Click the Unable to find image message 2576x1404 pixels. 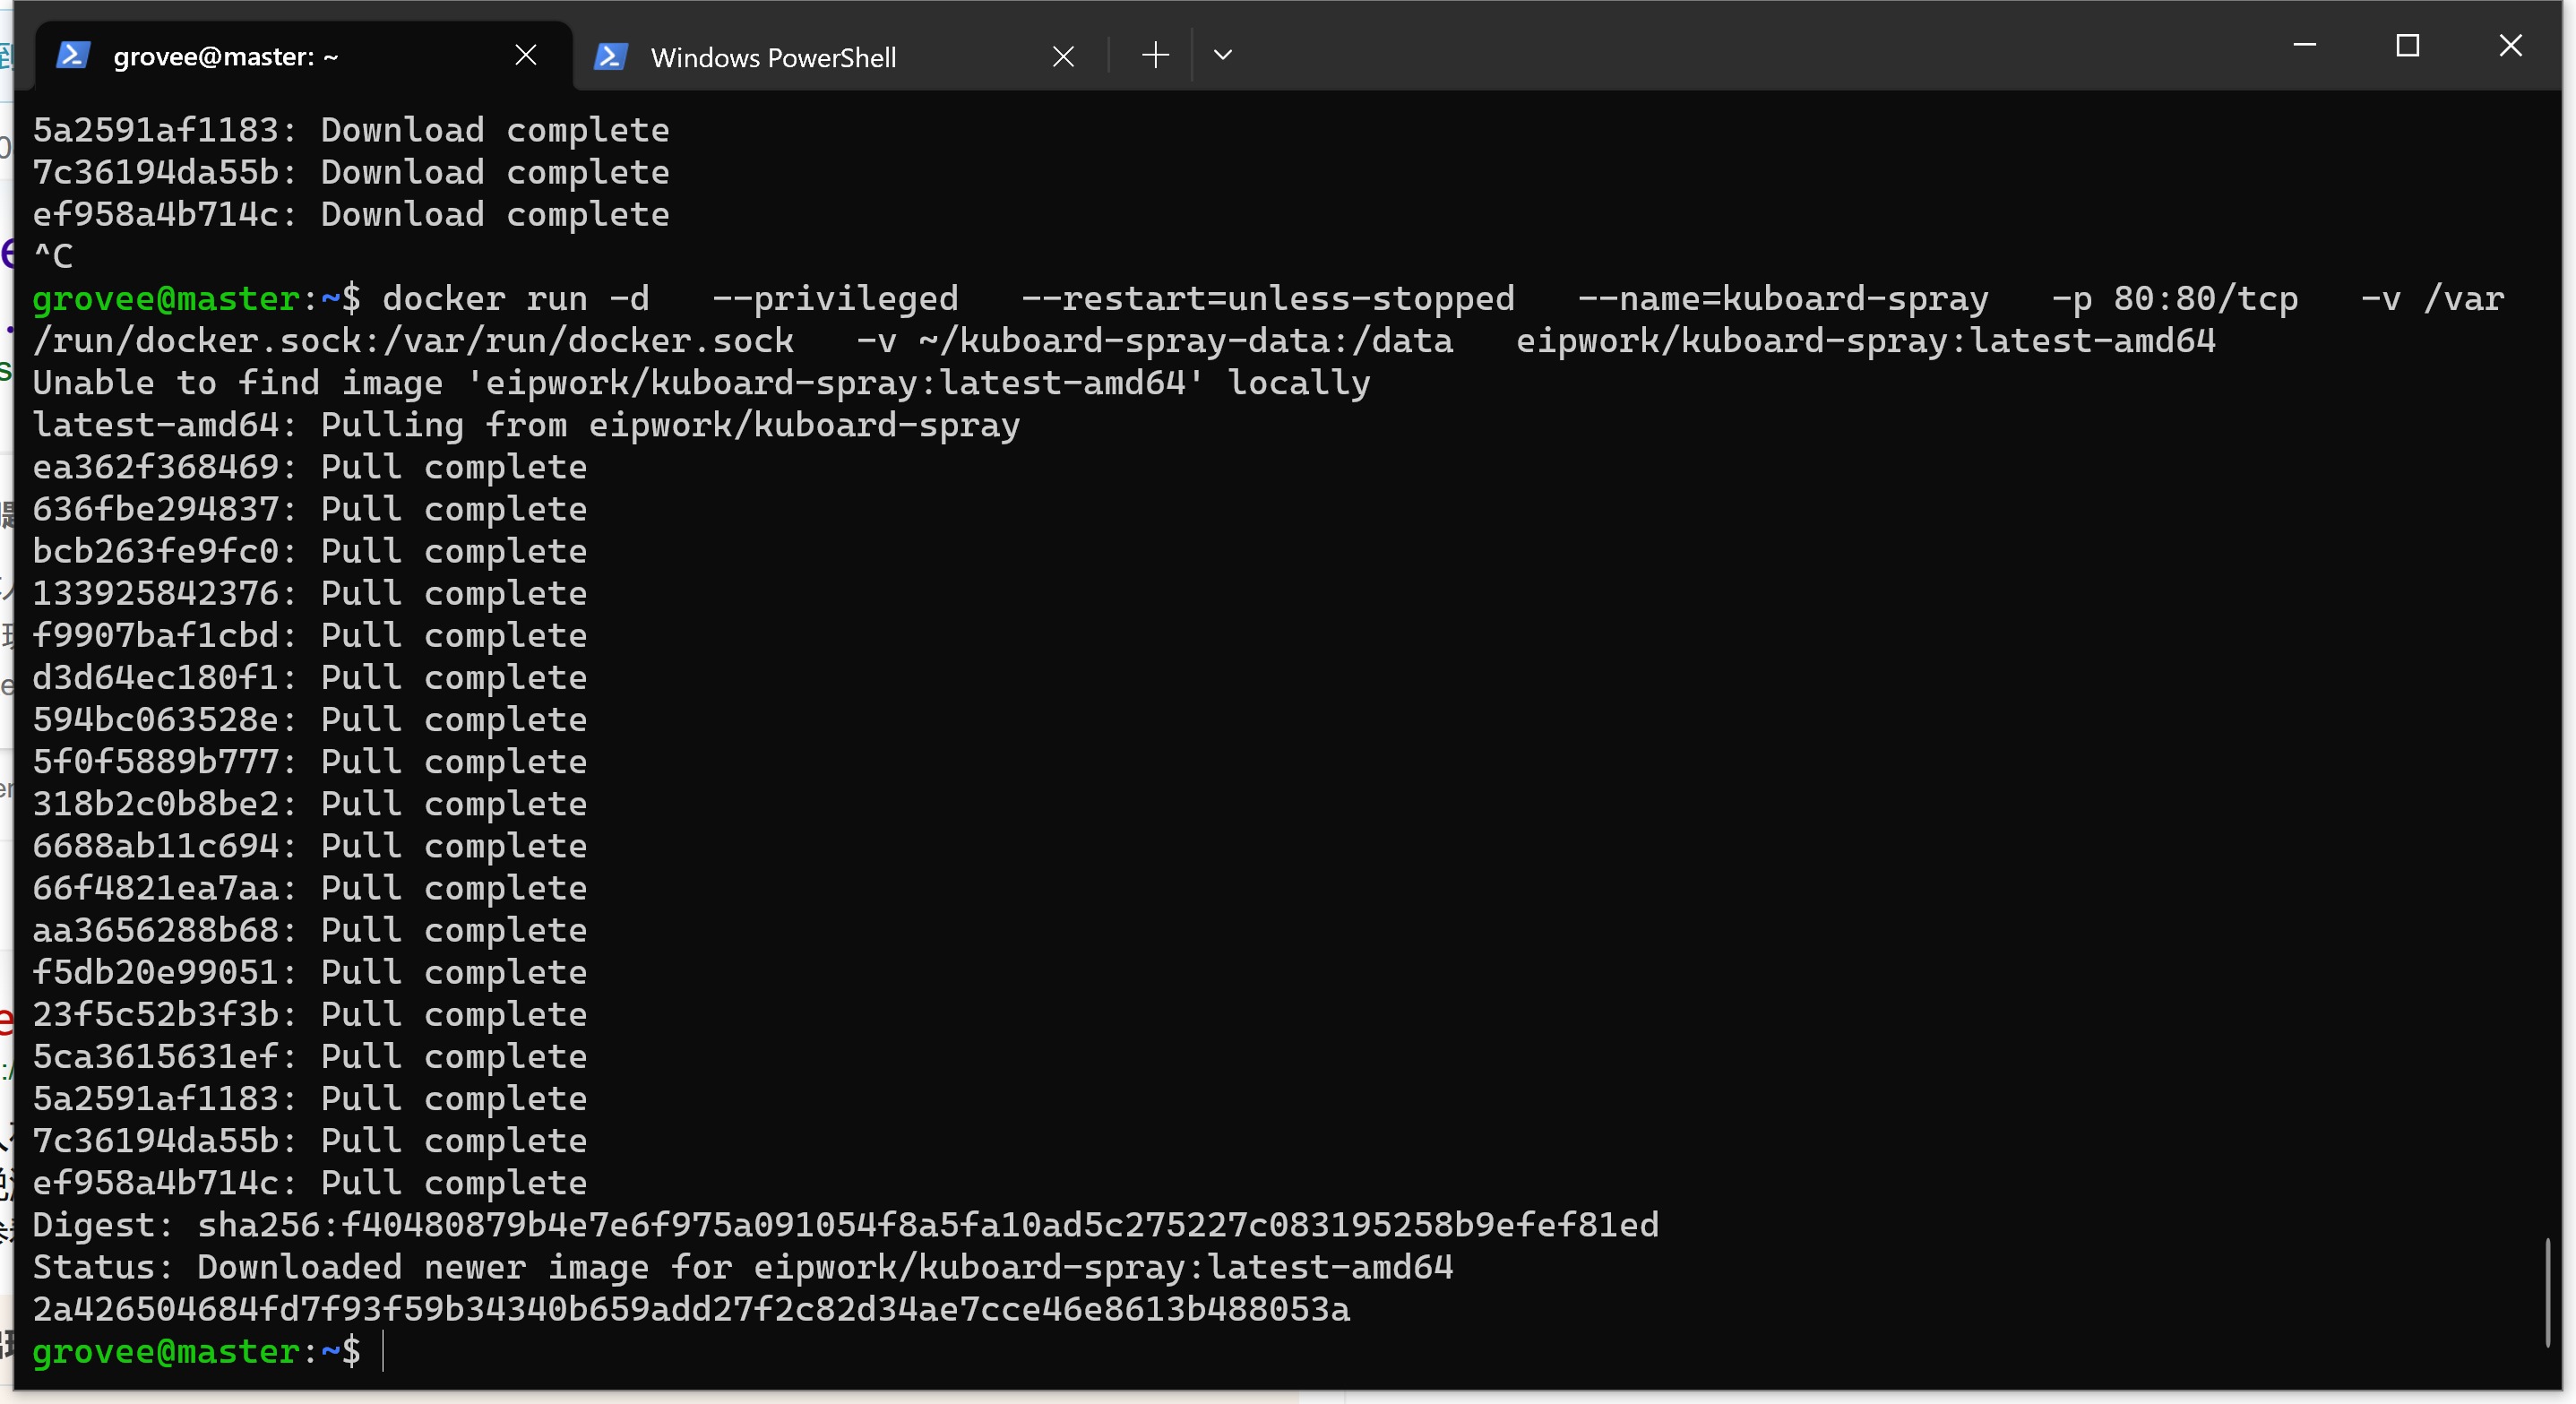(x=701, y=383)
